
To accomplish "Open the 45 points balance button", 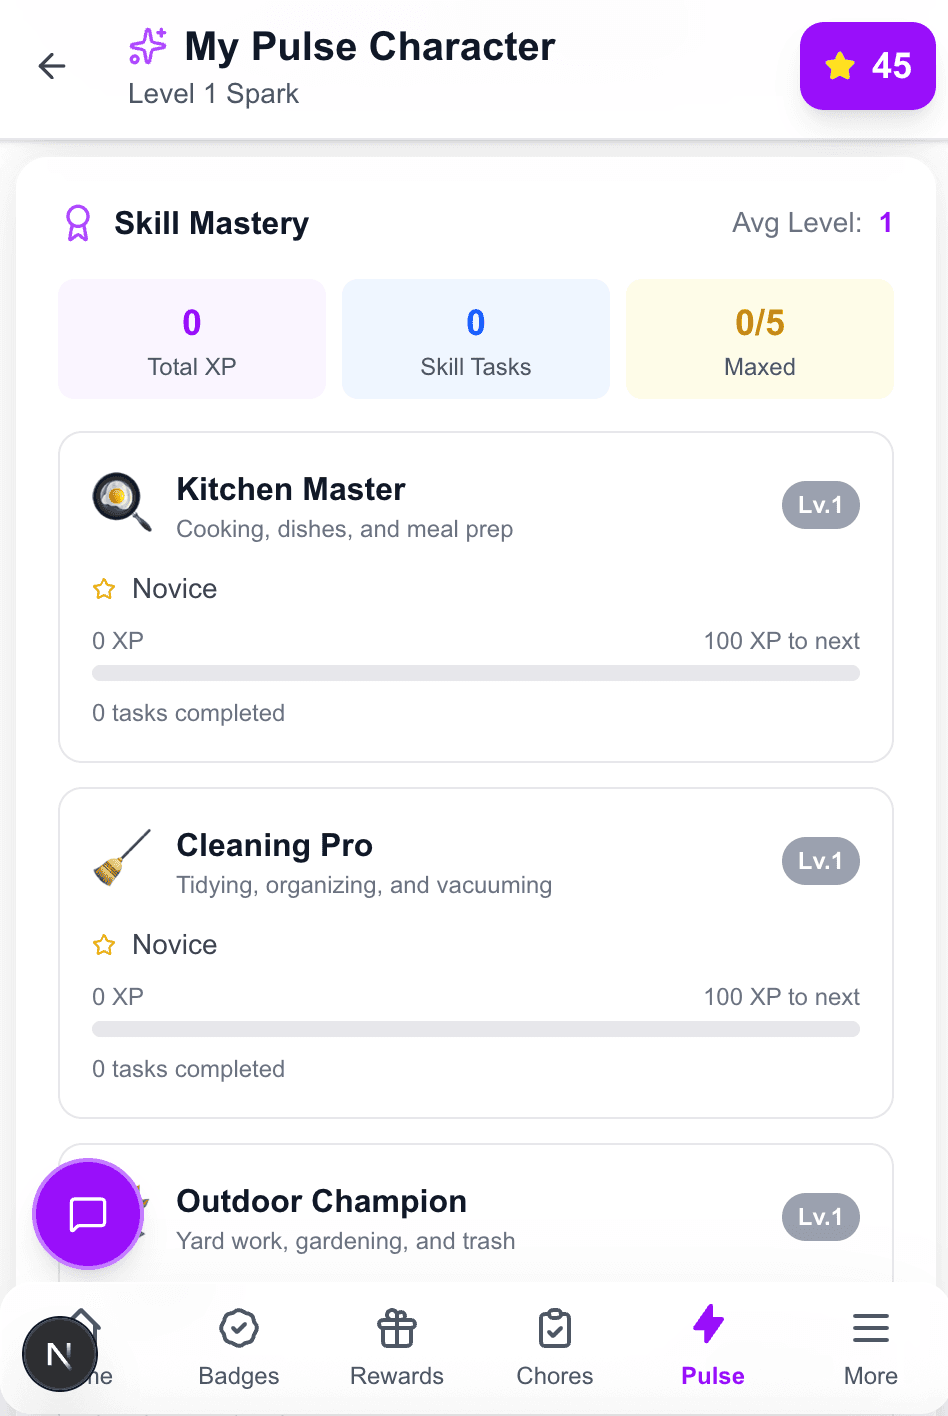I will tap(868, 66).
